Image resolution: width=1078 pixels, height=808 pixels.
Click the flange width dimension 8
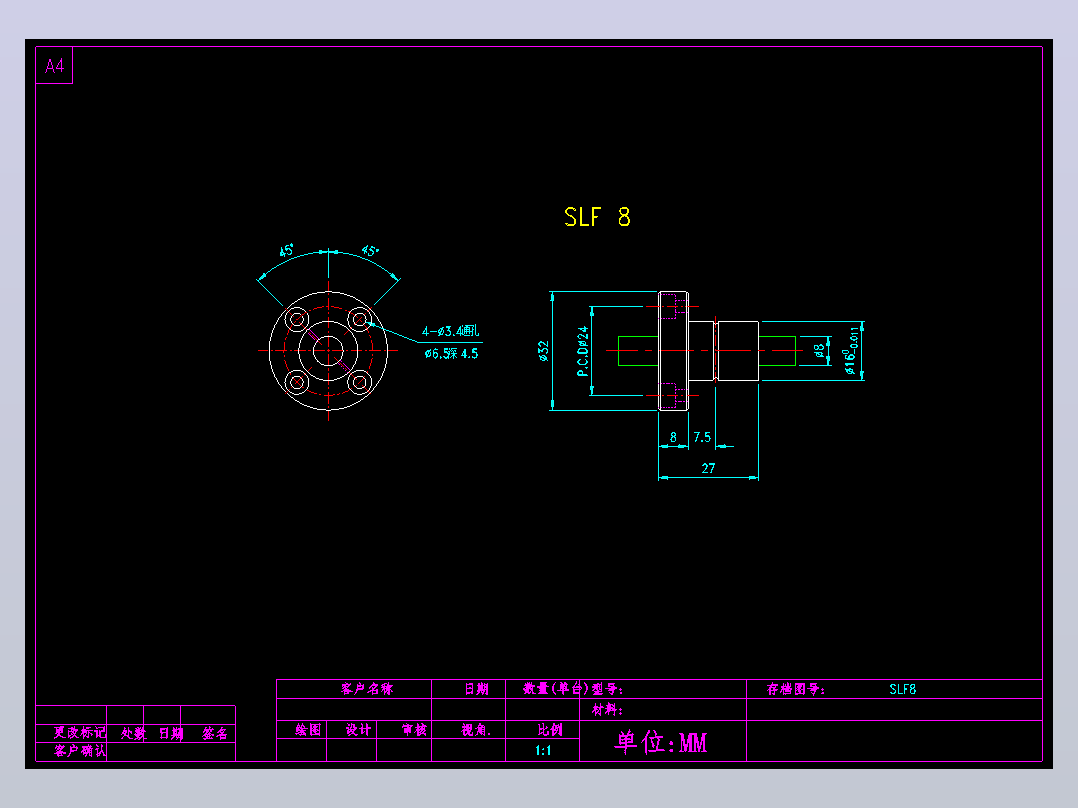(x=673, y=437)
